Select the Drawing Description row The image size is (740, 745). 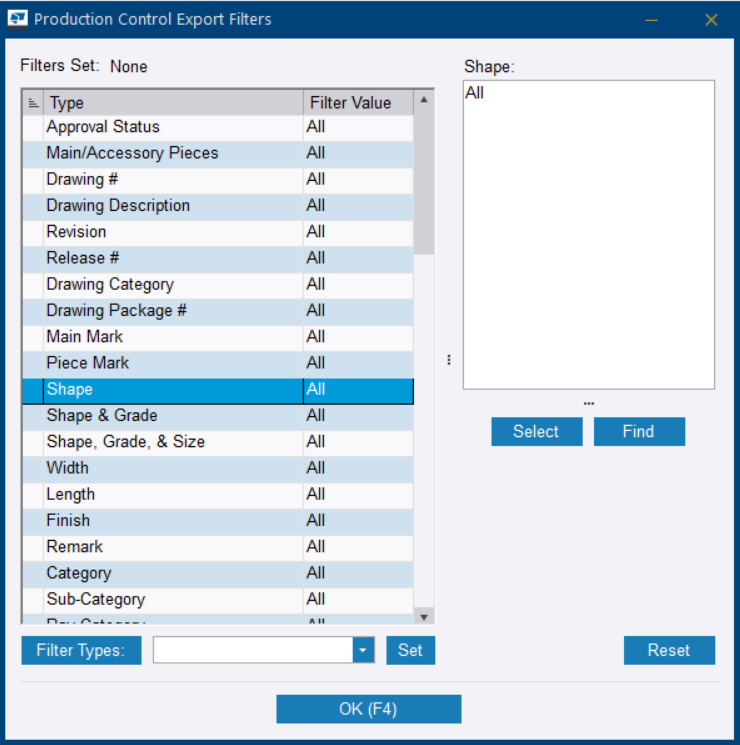(218, 206)
